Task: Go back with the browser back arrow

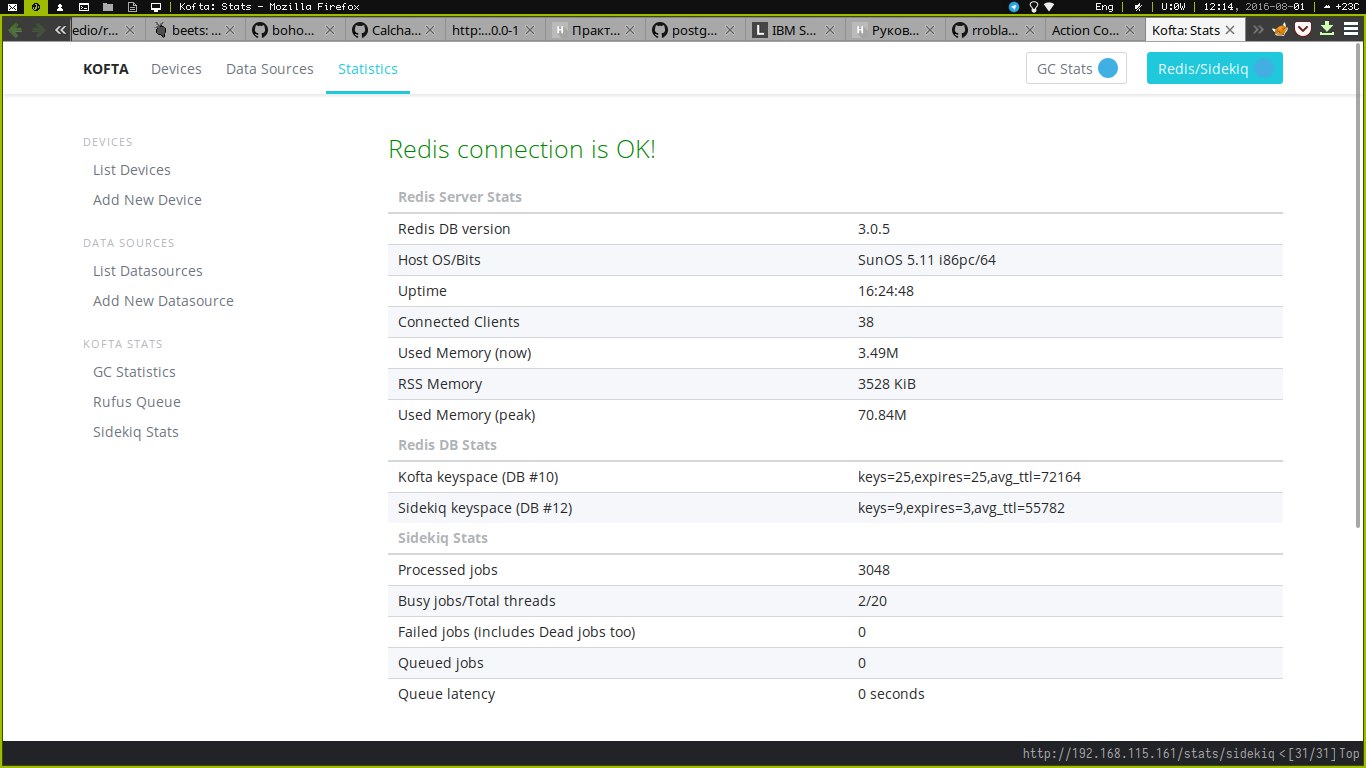Action: [15, 30]
